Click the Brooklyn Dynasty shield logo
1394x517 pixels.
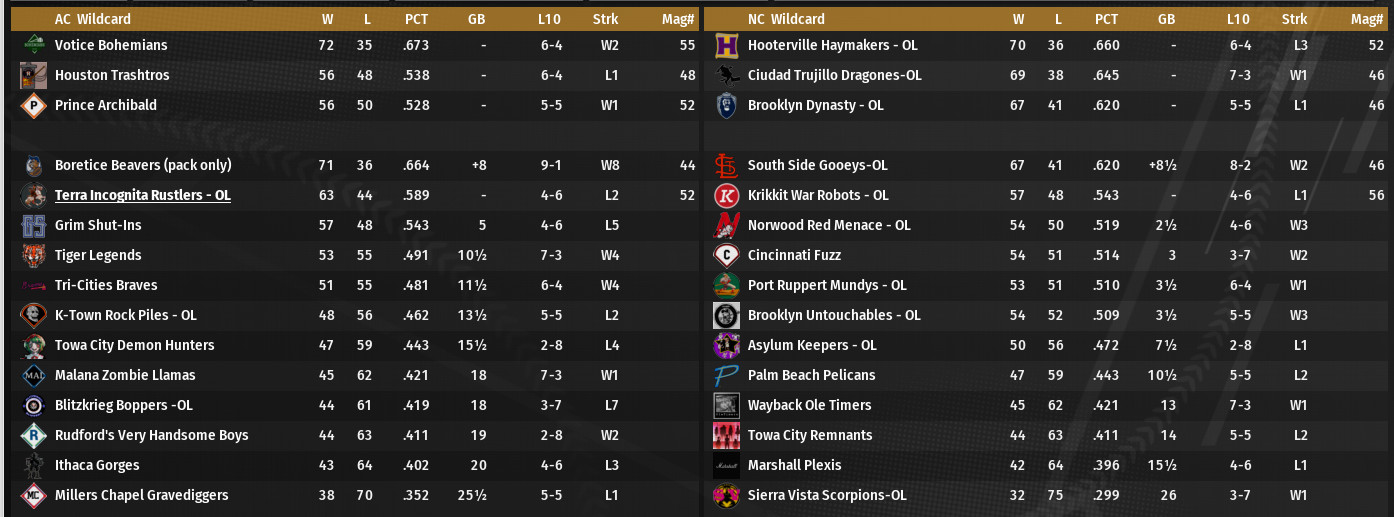tap(727, 105)
